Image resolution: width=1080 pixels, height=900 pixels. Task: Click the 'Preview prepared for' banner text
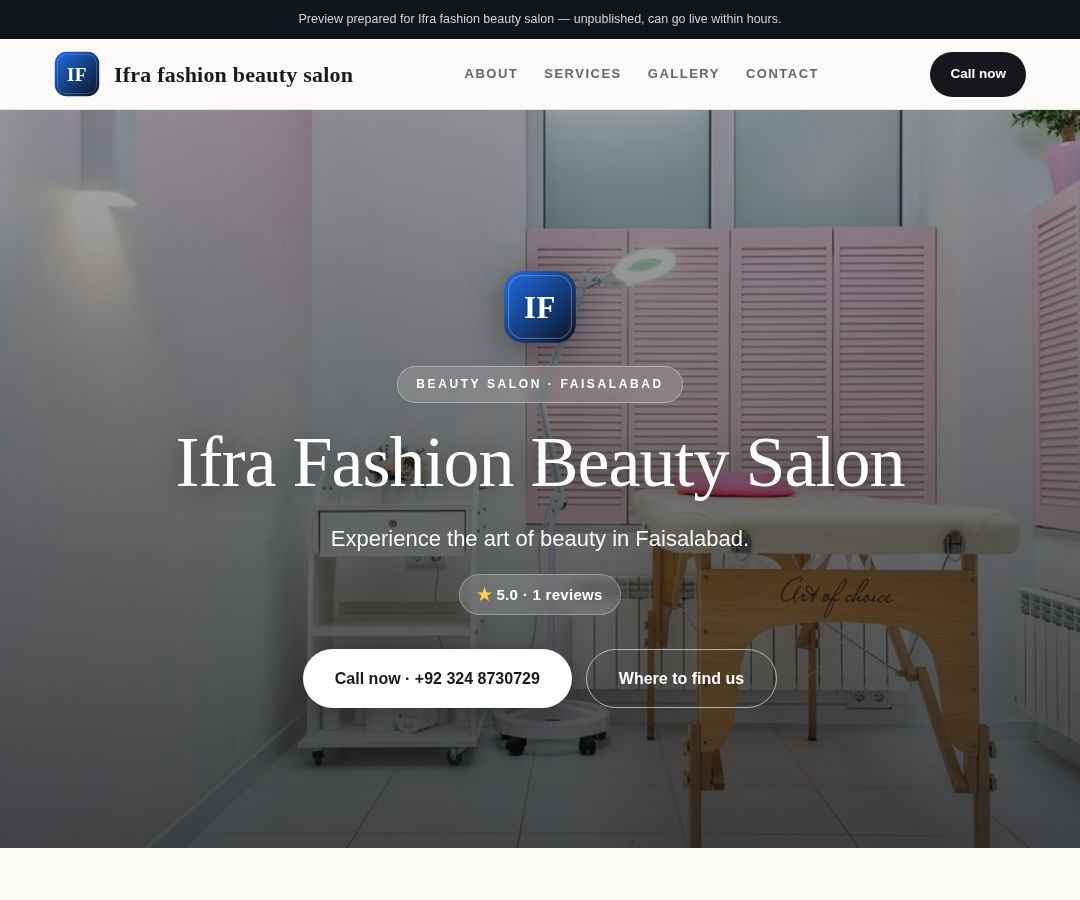click(x=540, y=19)
